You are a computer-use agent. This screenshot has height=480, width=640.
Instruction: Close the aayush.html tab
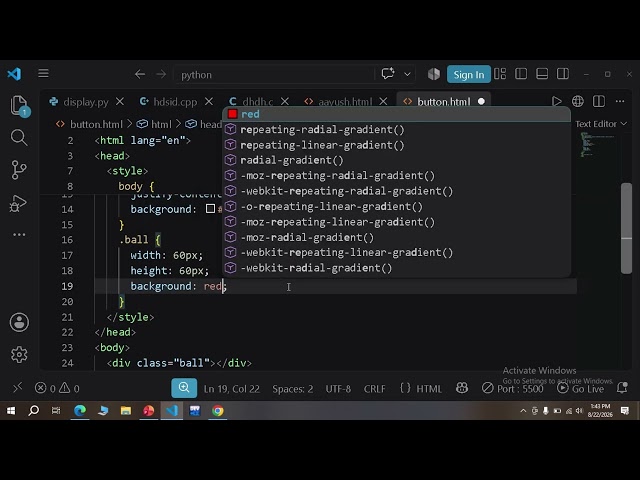[383, 101]
